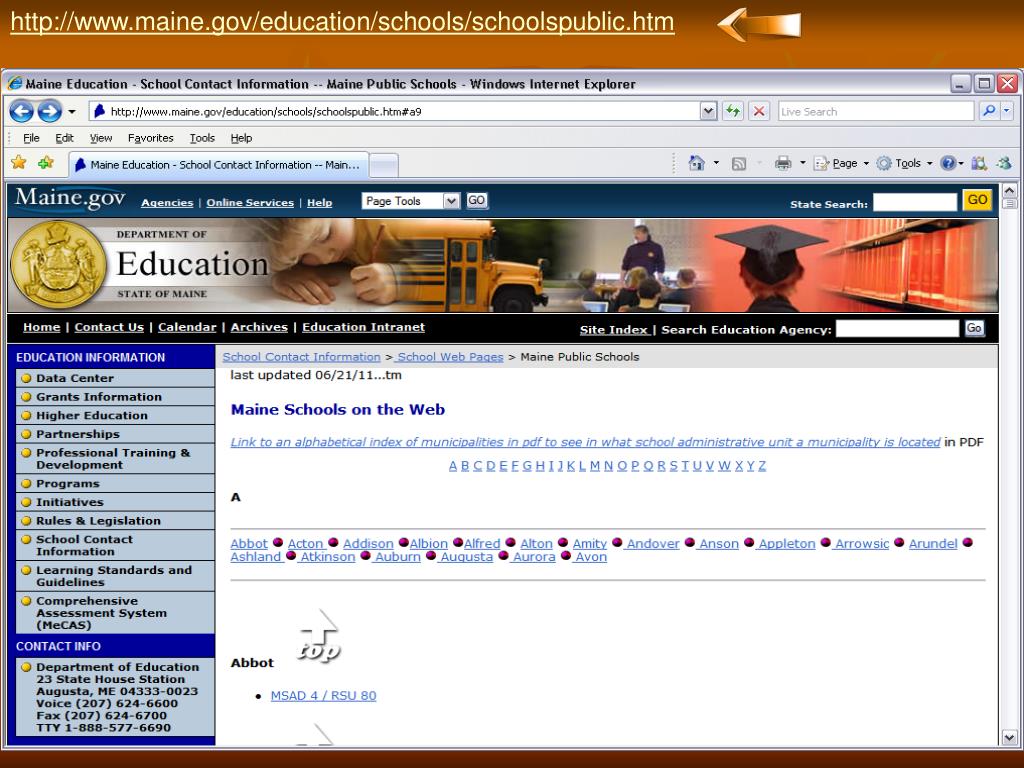Click the Print icon
The width and height of the screenshot is (1024, 768).
(x=782, y=163)
